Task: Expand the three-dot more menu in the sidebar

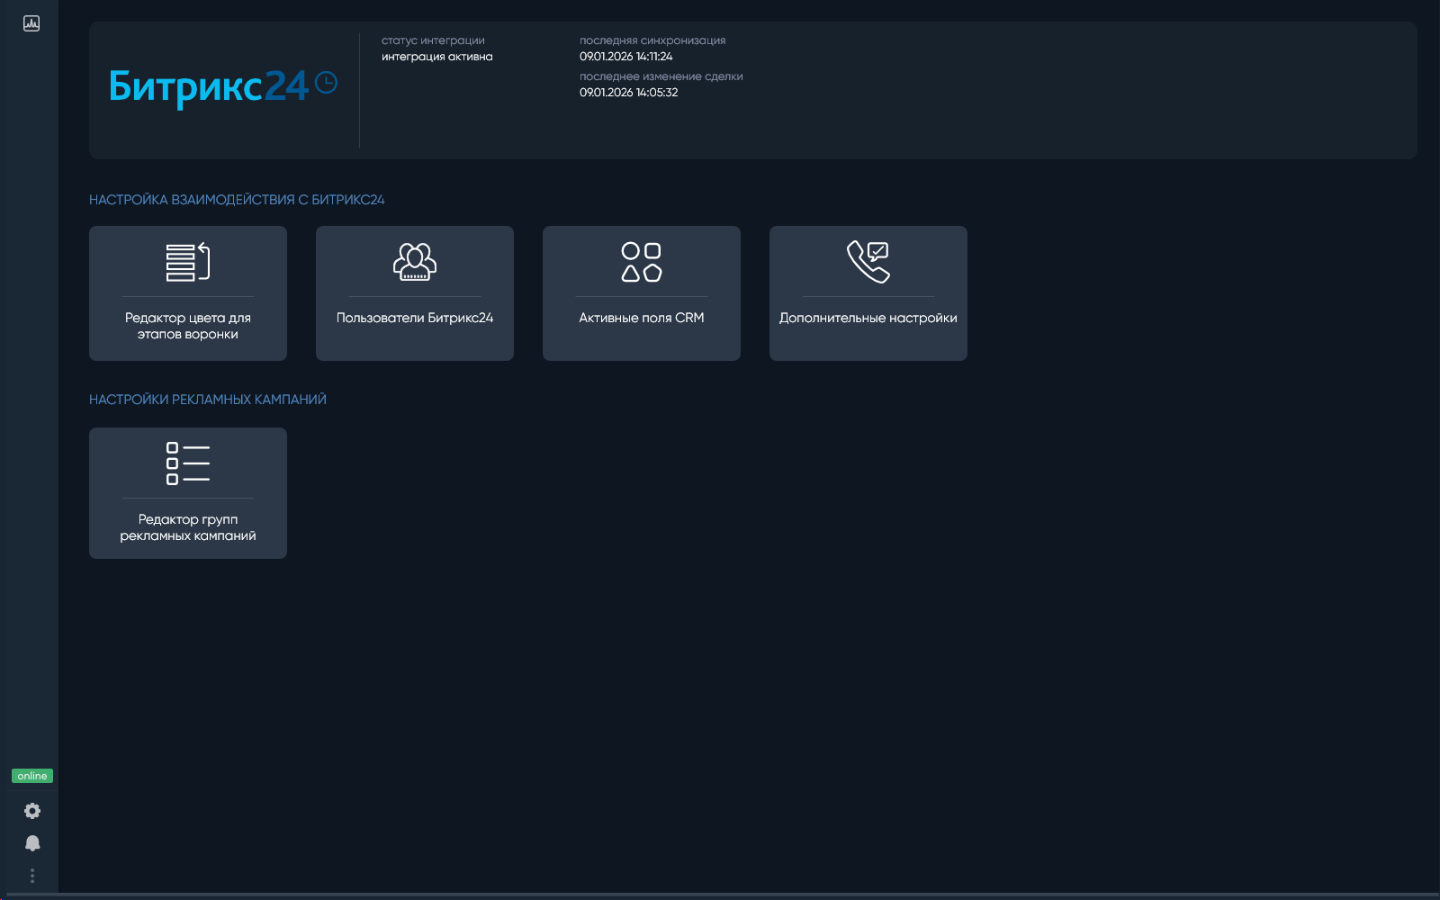Action: click(x=32, y=876)
